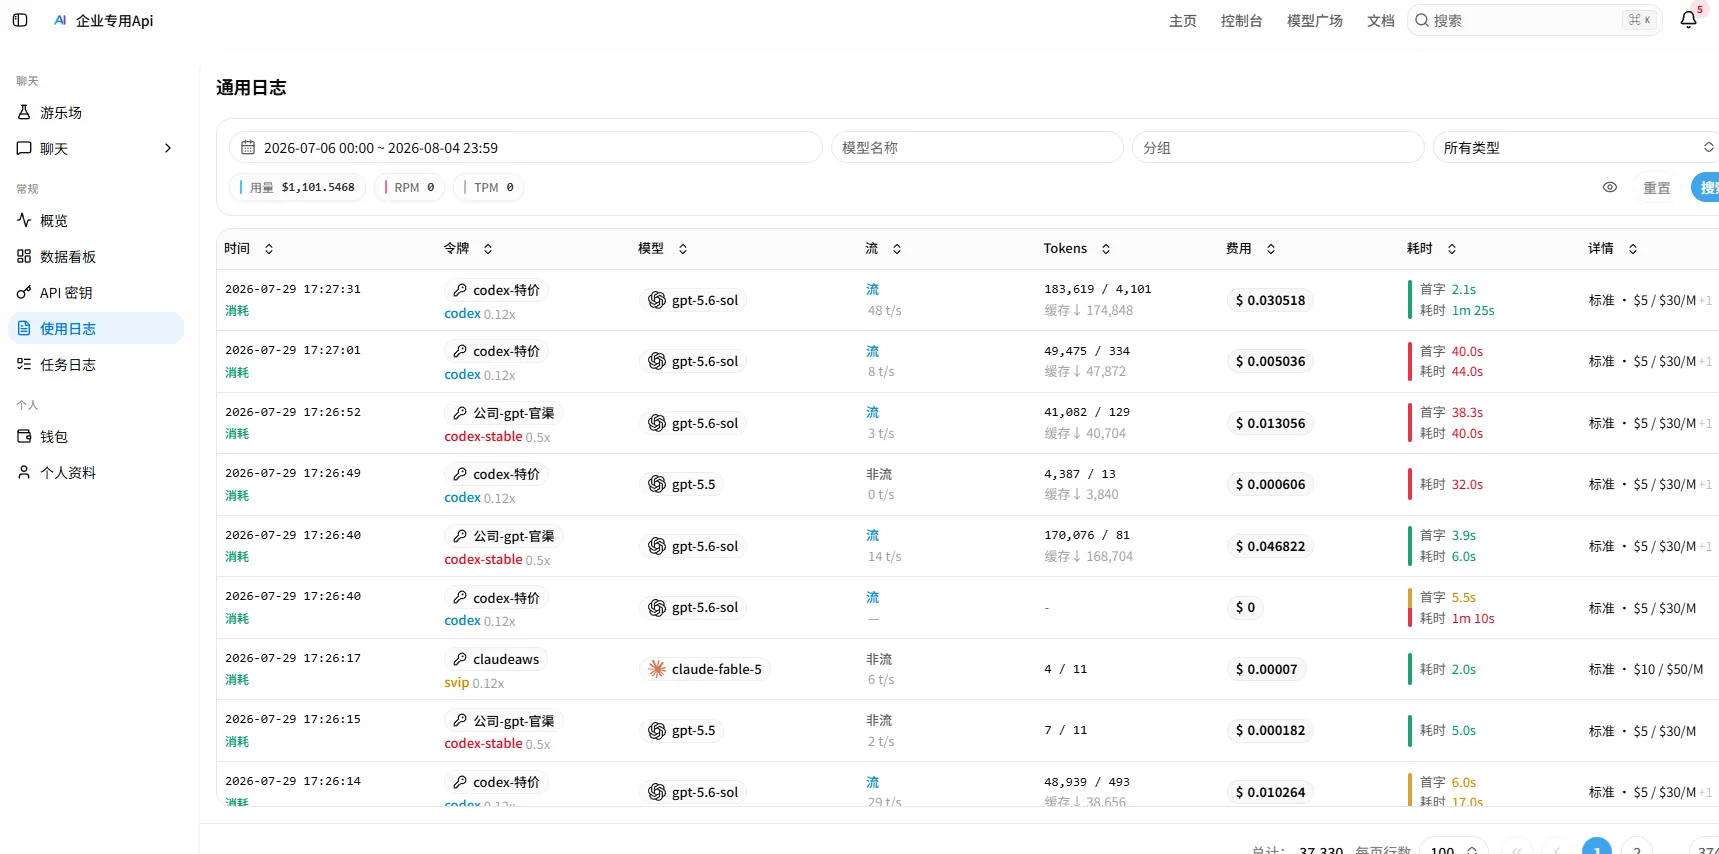Image resolution: width=1719 pixels, height=854 pixels.
Task: Click 耗时 1m 25s duration
Action: coord(1457,310)
